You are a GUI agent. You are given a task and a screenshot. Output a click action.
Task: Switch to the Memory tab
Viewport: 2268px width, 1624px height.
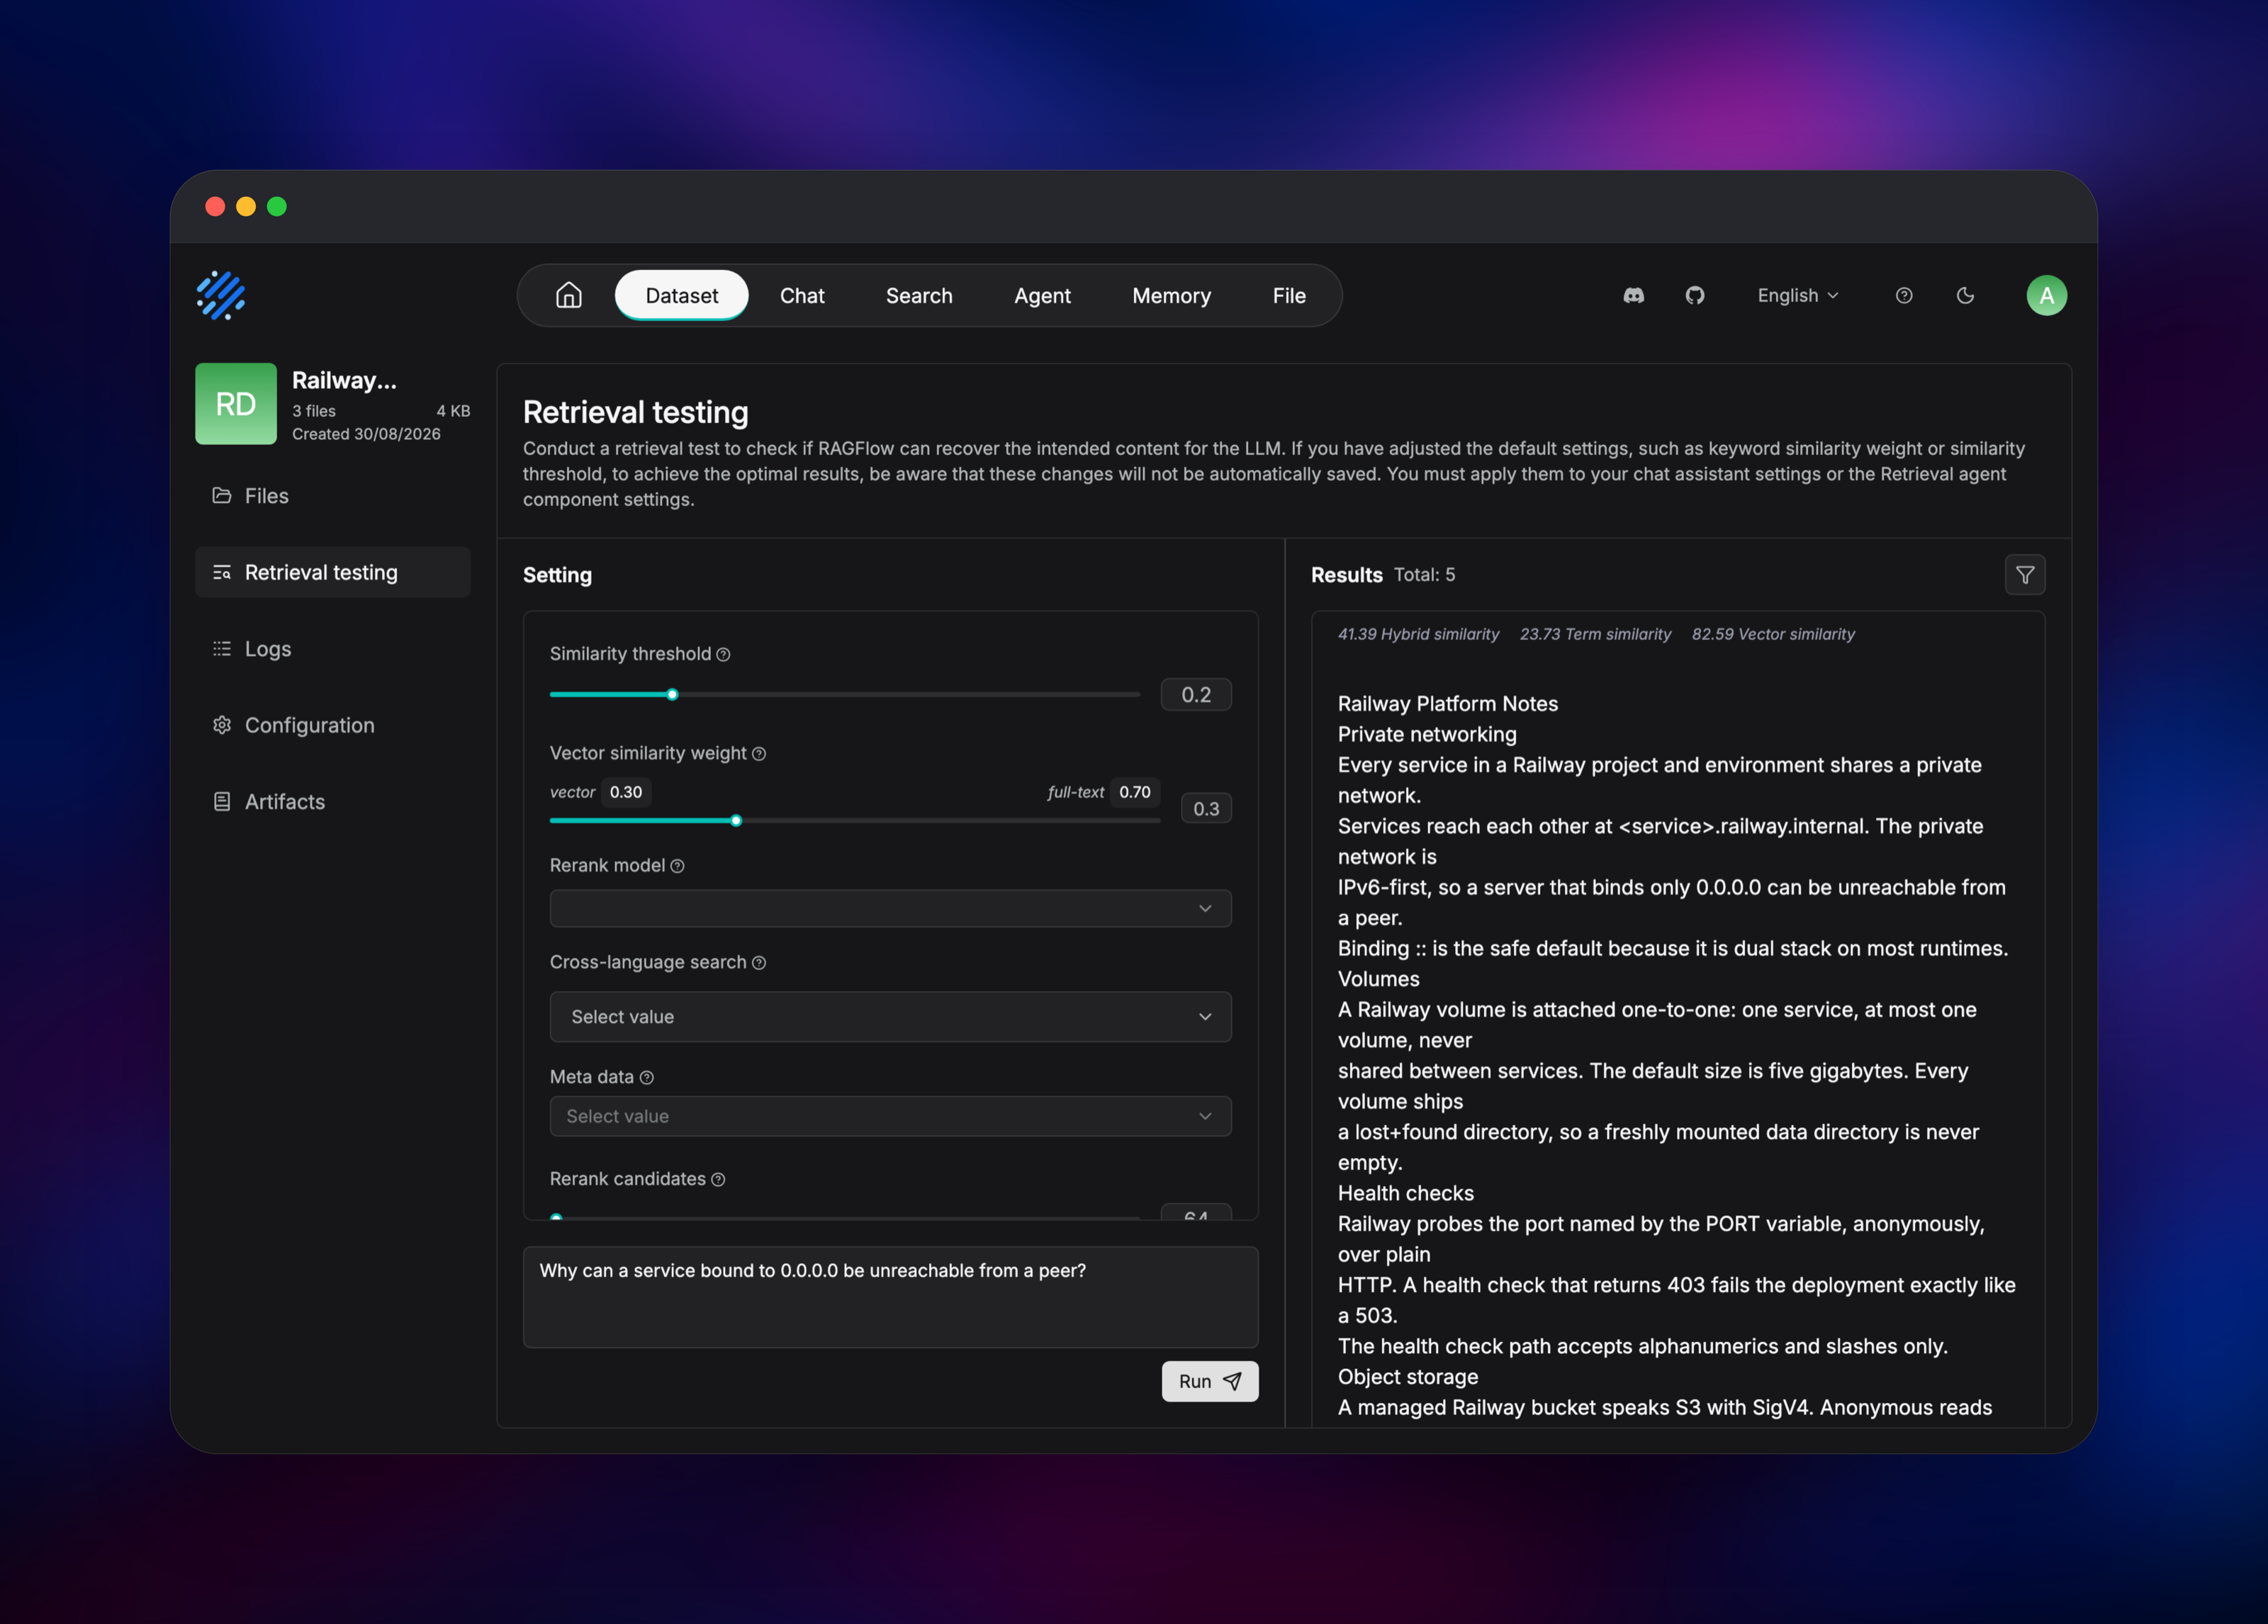1171,295
